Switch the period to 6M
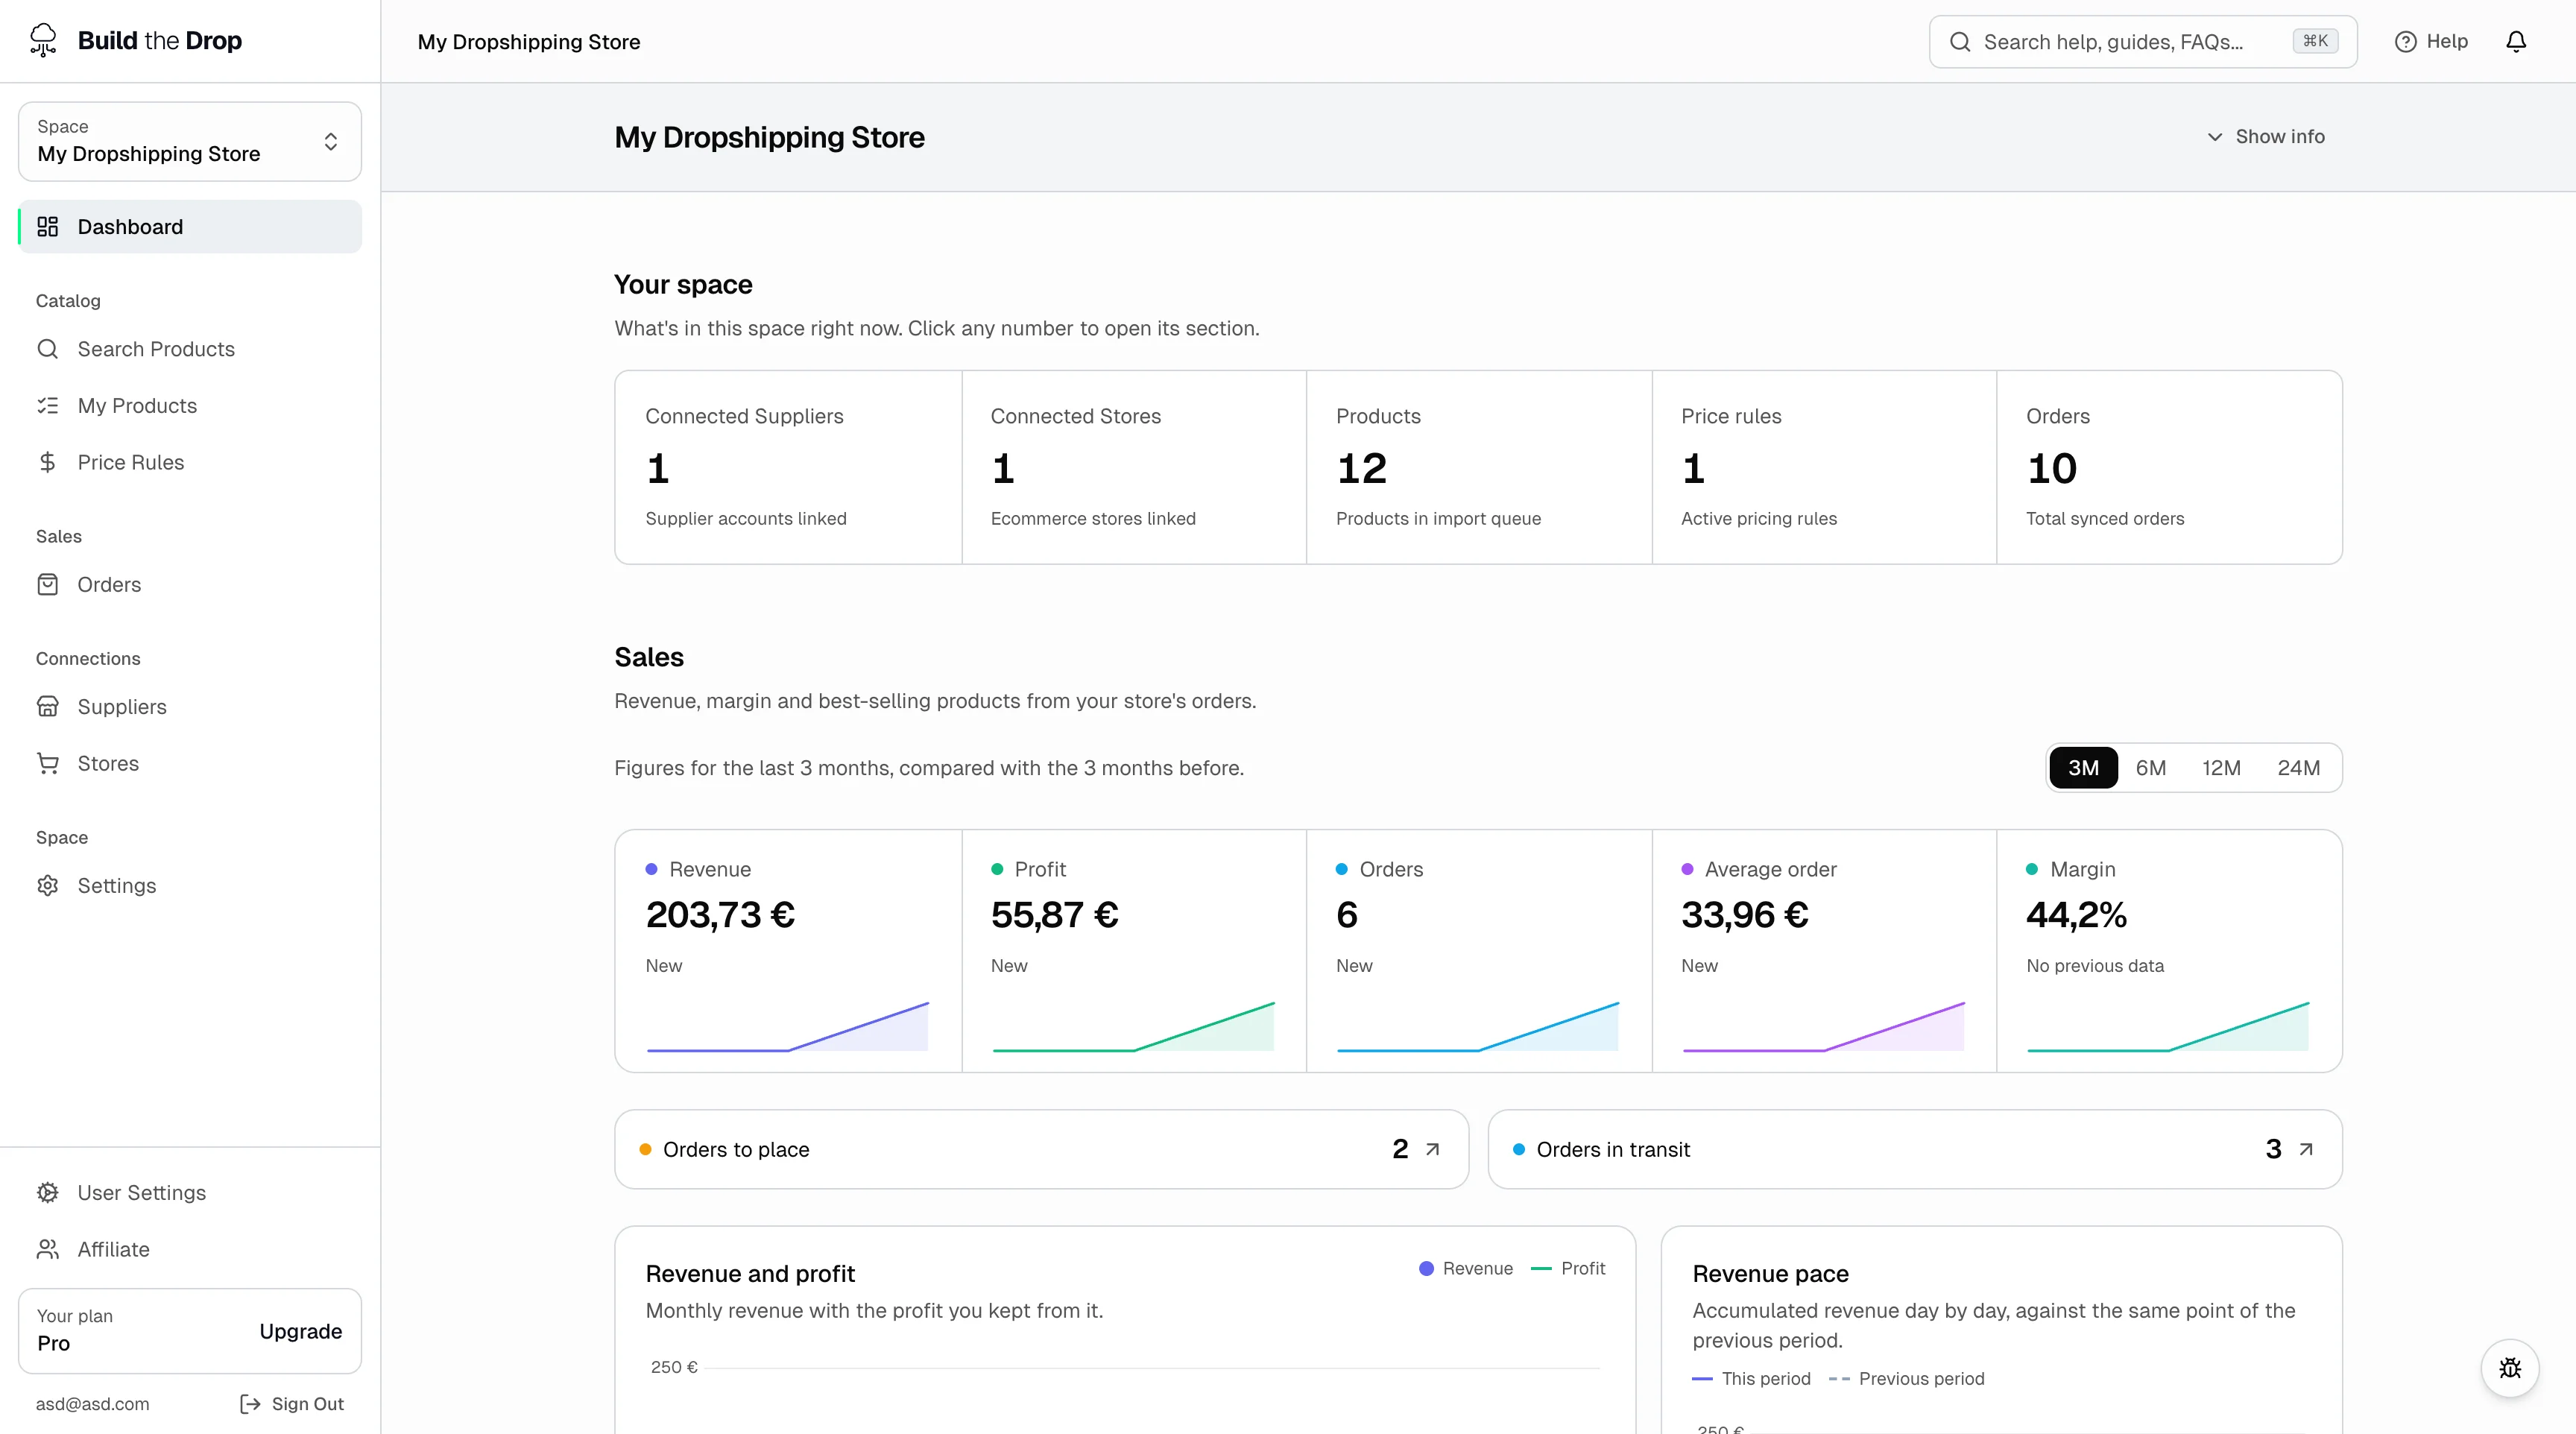The image size is (2576, 1434). click(x=2151, y=767)
